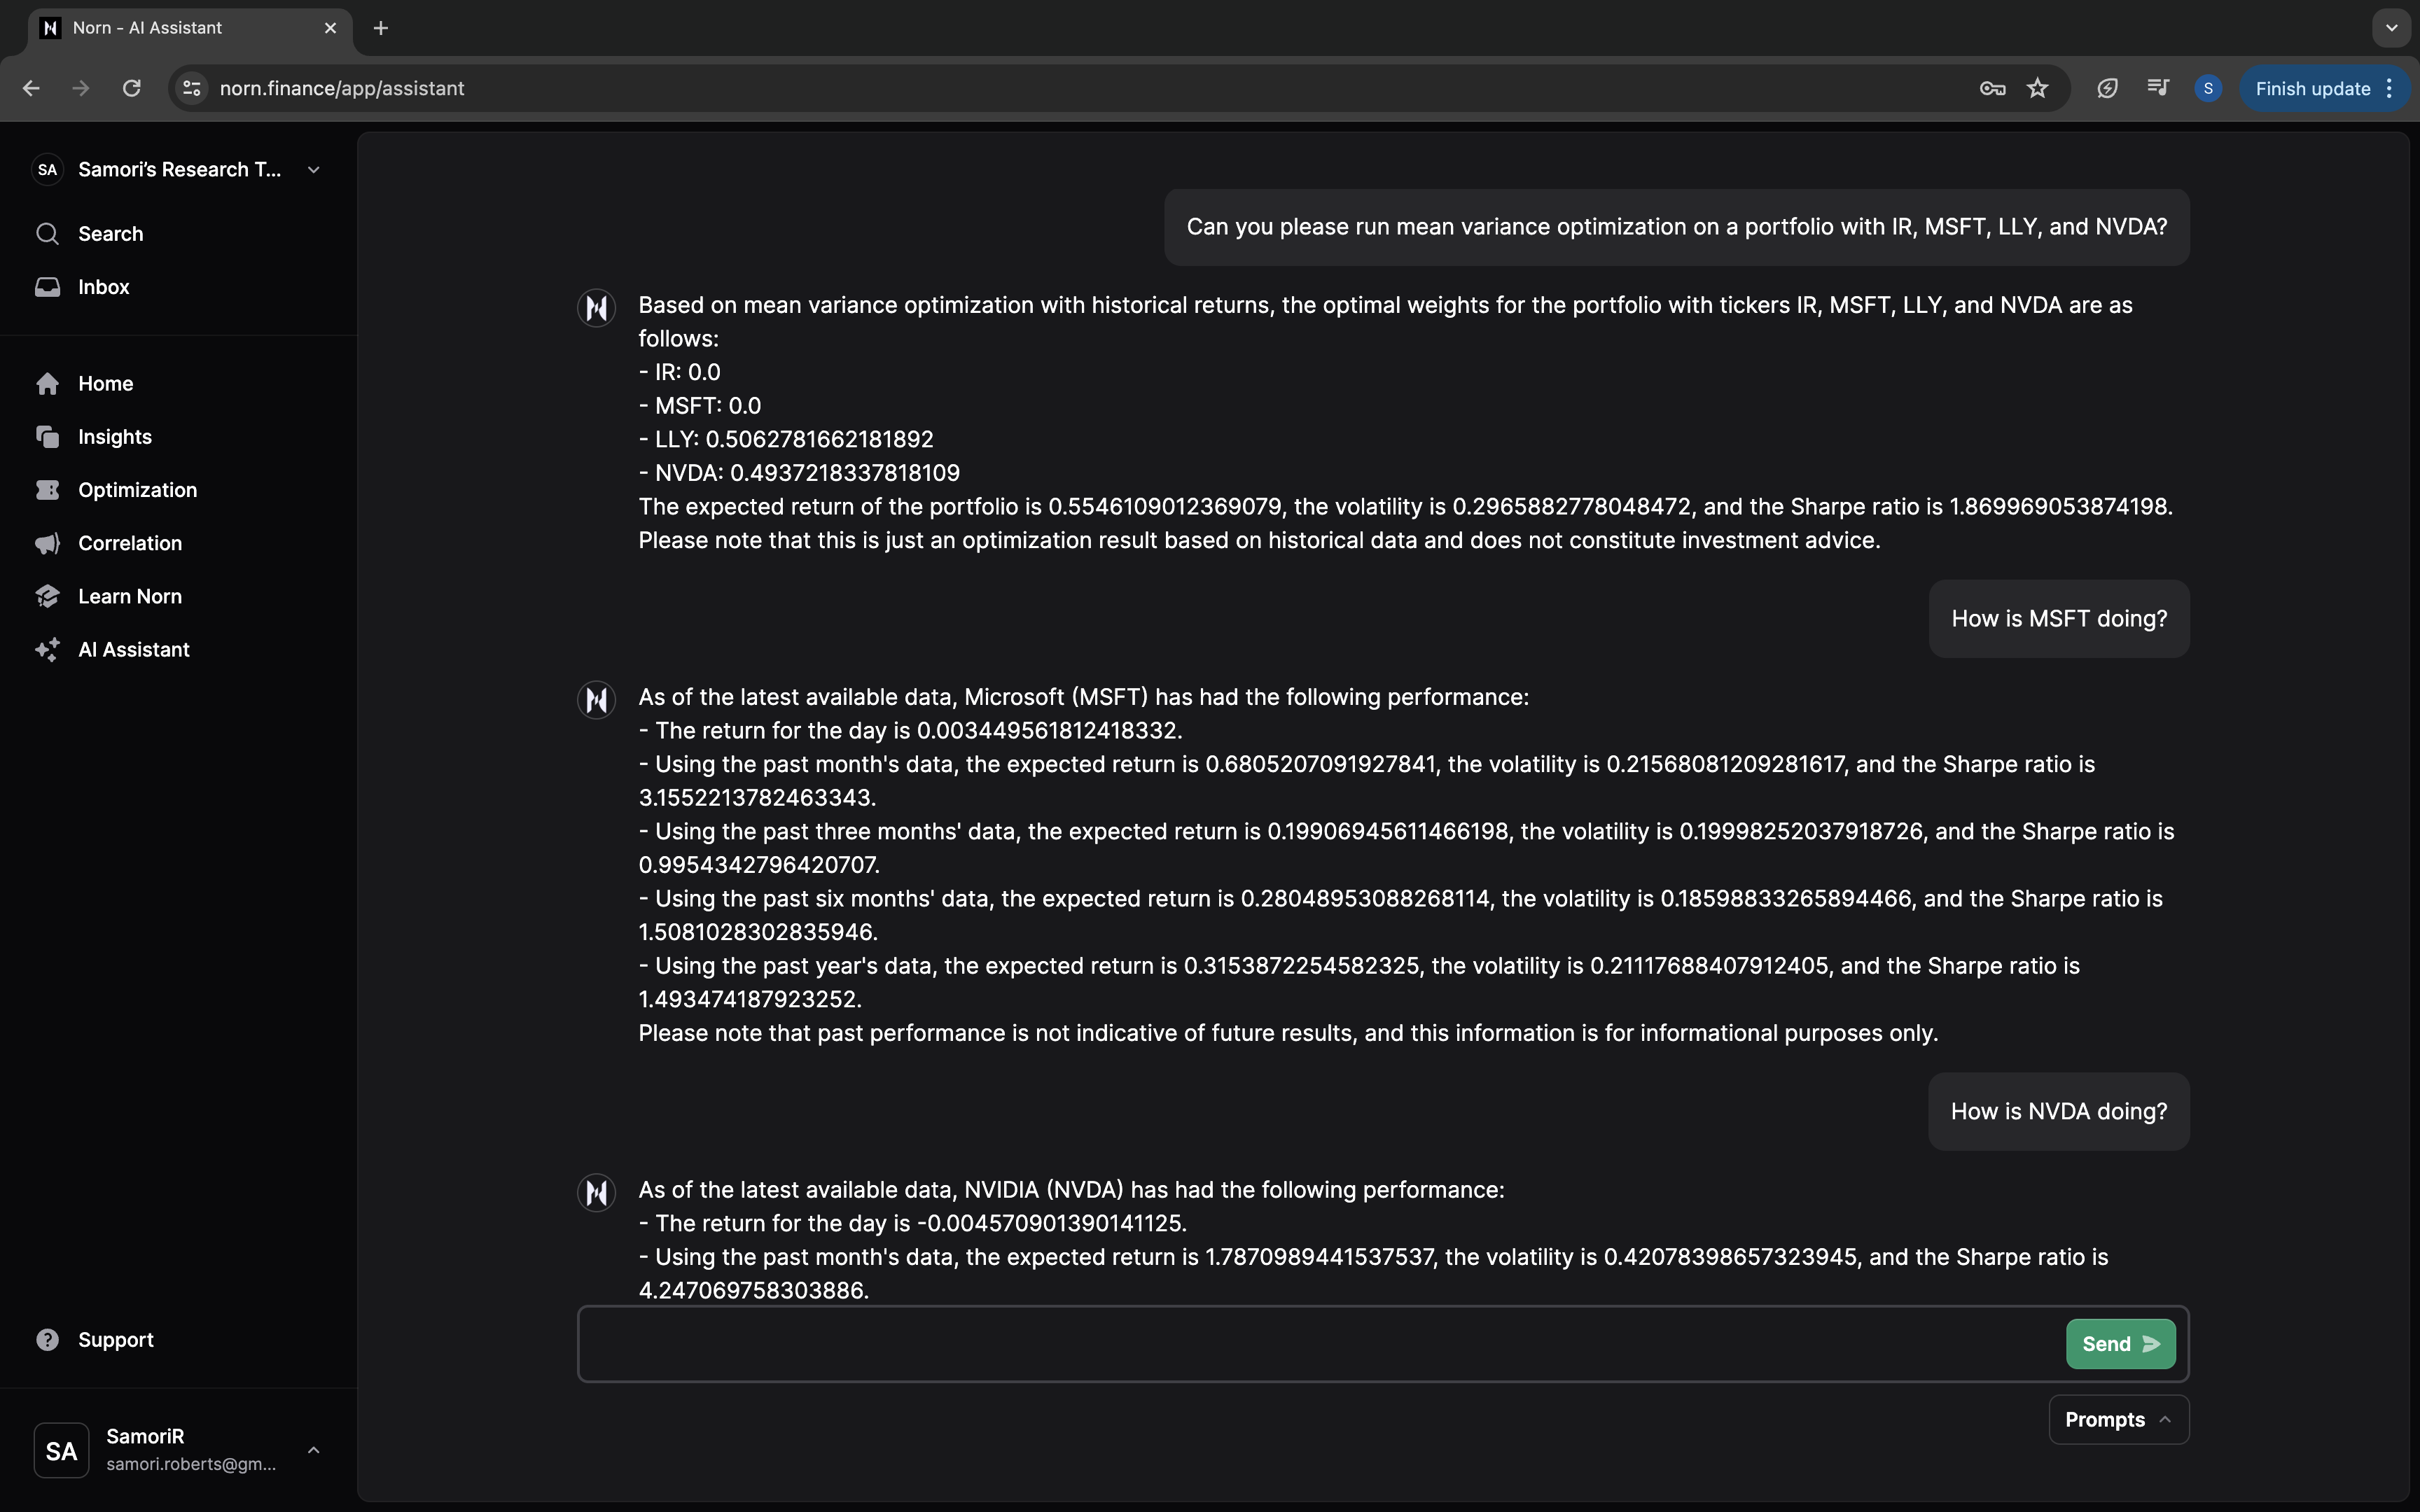Go to Home via house icon

point(47,384)
